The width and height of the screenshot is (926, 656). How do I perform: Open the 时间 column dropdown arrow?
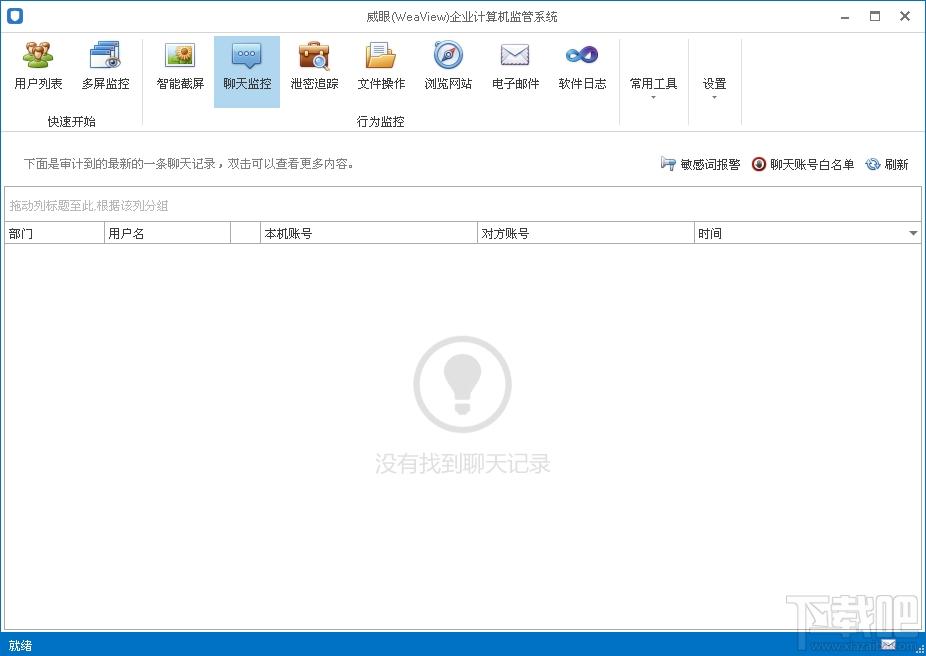(913, 234)
